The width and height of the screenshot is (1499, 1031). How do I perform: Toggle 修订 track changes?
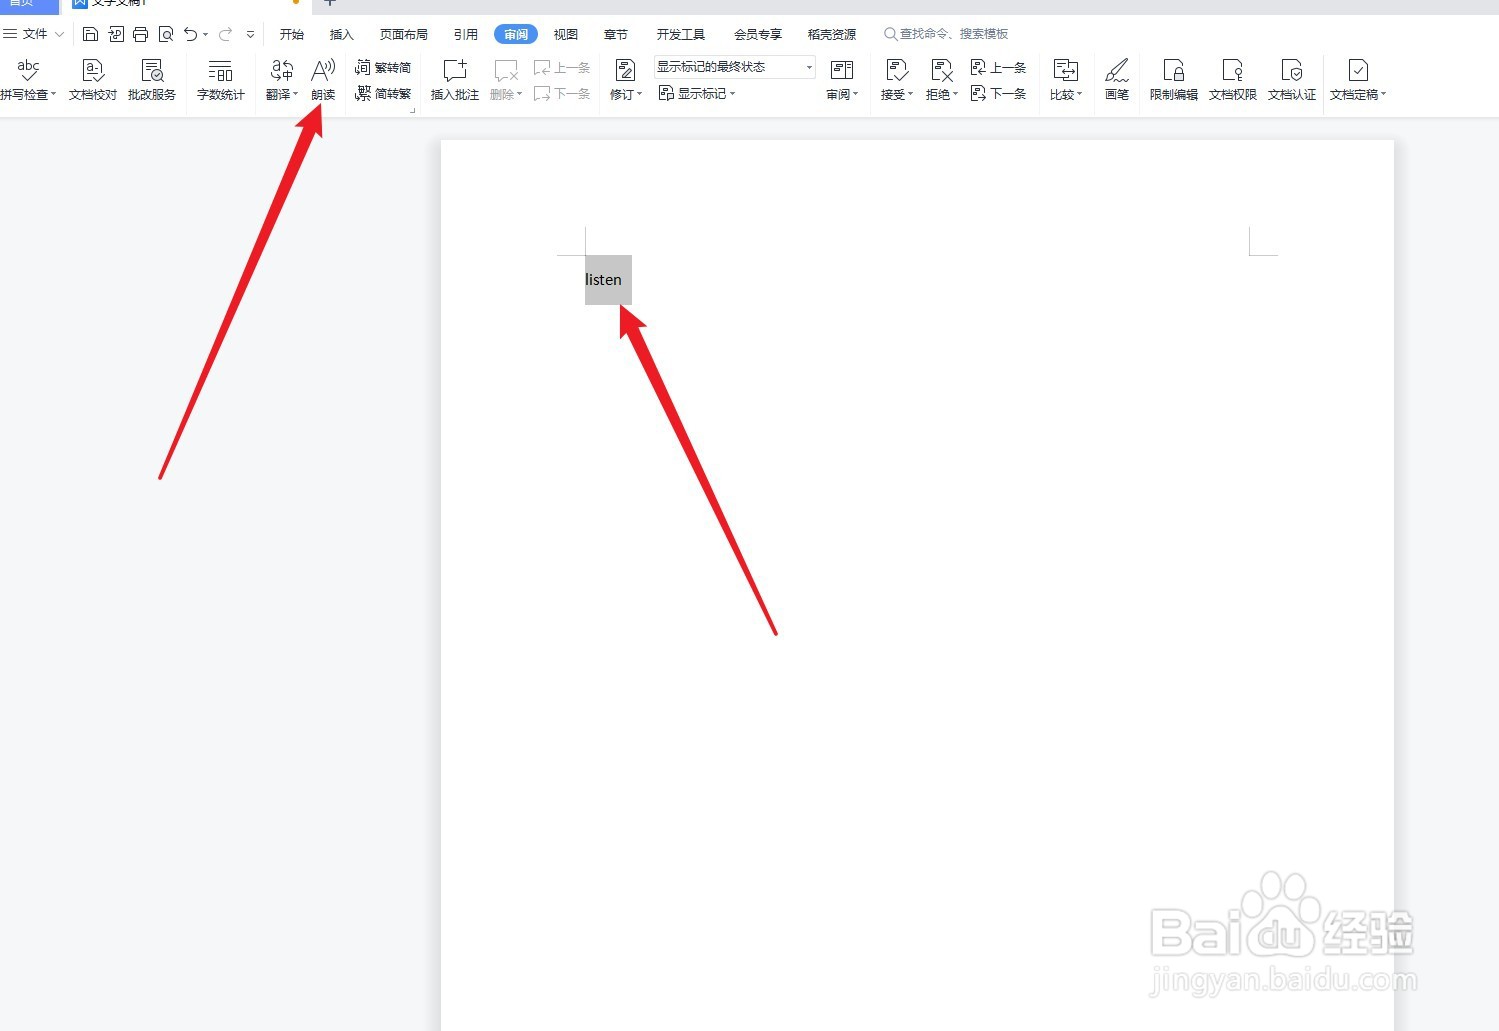[x=626, y=80]
